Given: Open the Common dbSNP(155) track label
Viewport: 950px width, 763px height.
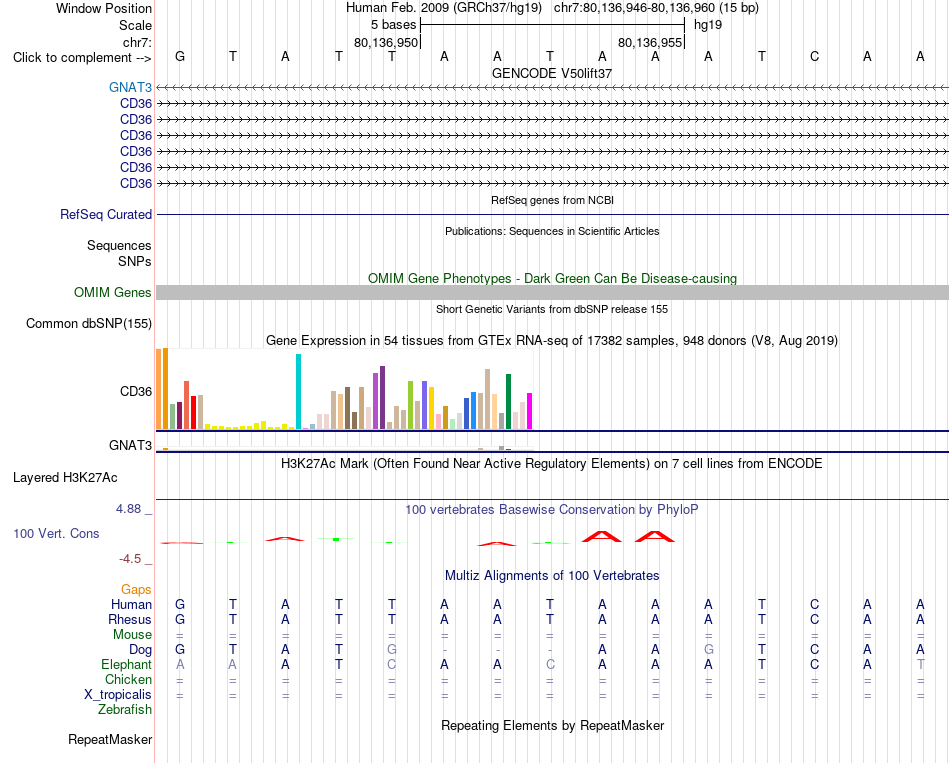Looking at the screenshot, I should click(89, 324).
